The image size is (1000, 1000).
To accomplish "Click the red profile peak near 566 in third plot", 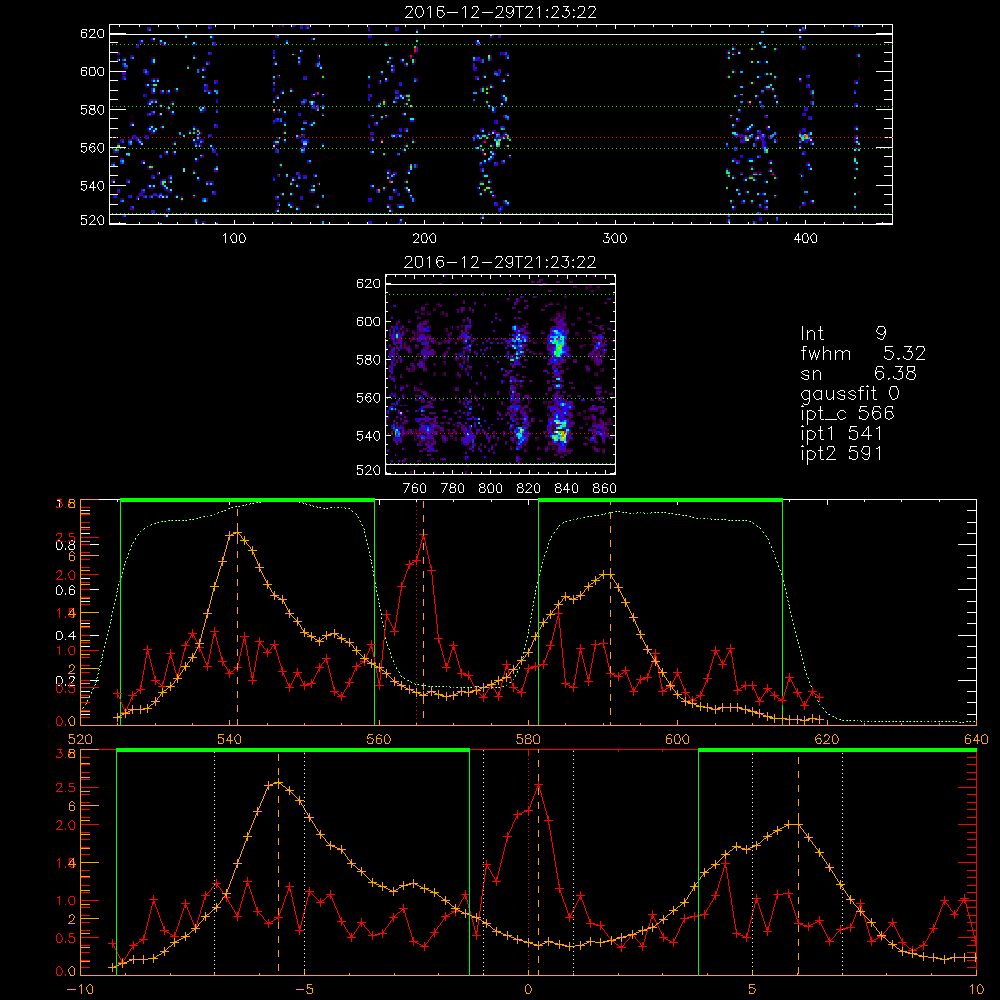I will coord(423,534).
